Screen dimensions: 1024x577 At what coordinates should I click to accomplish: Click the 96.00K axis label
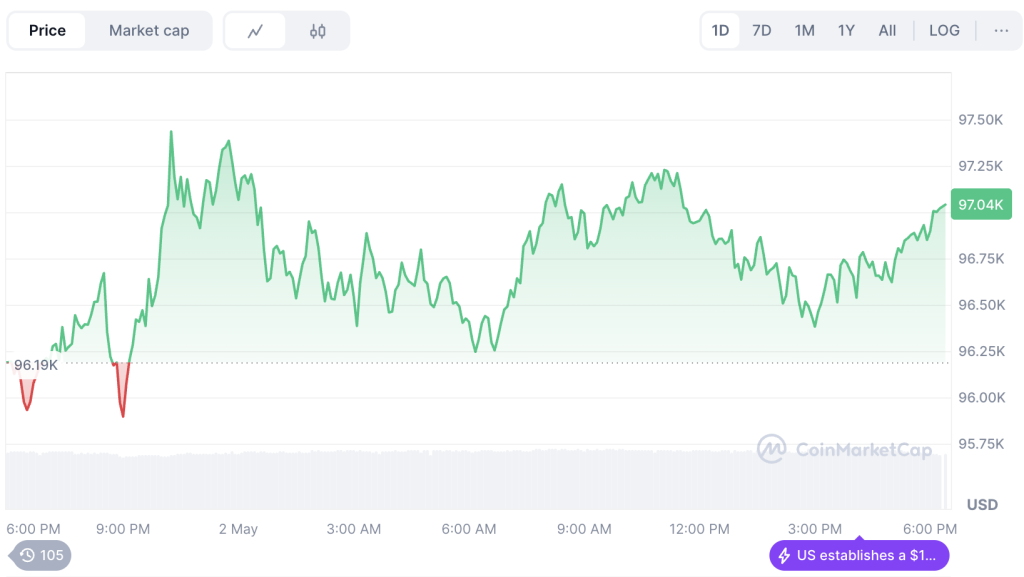click(x=982, y=398)
